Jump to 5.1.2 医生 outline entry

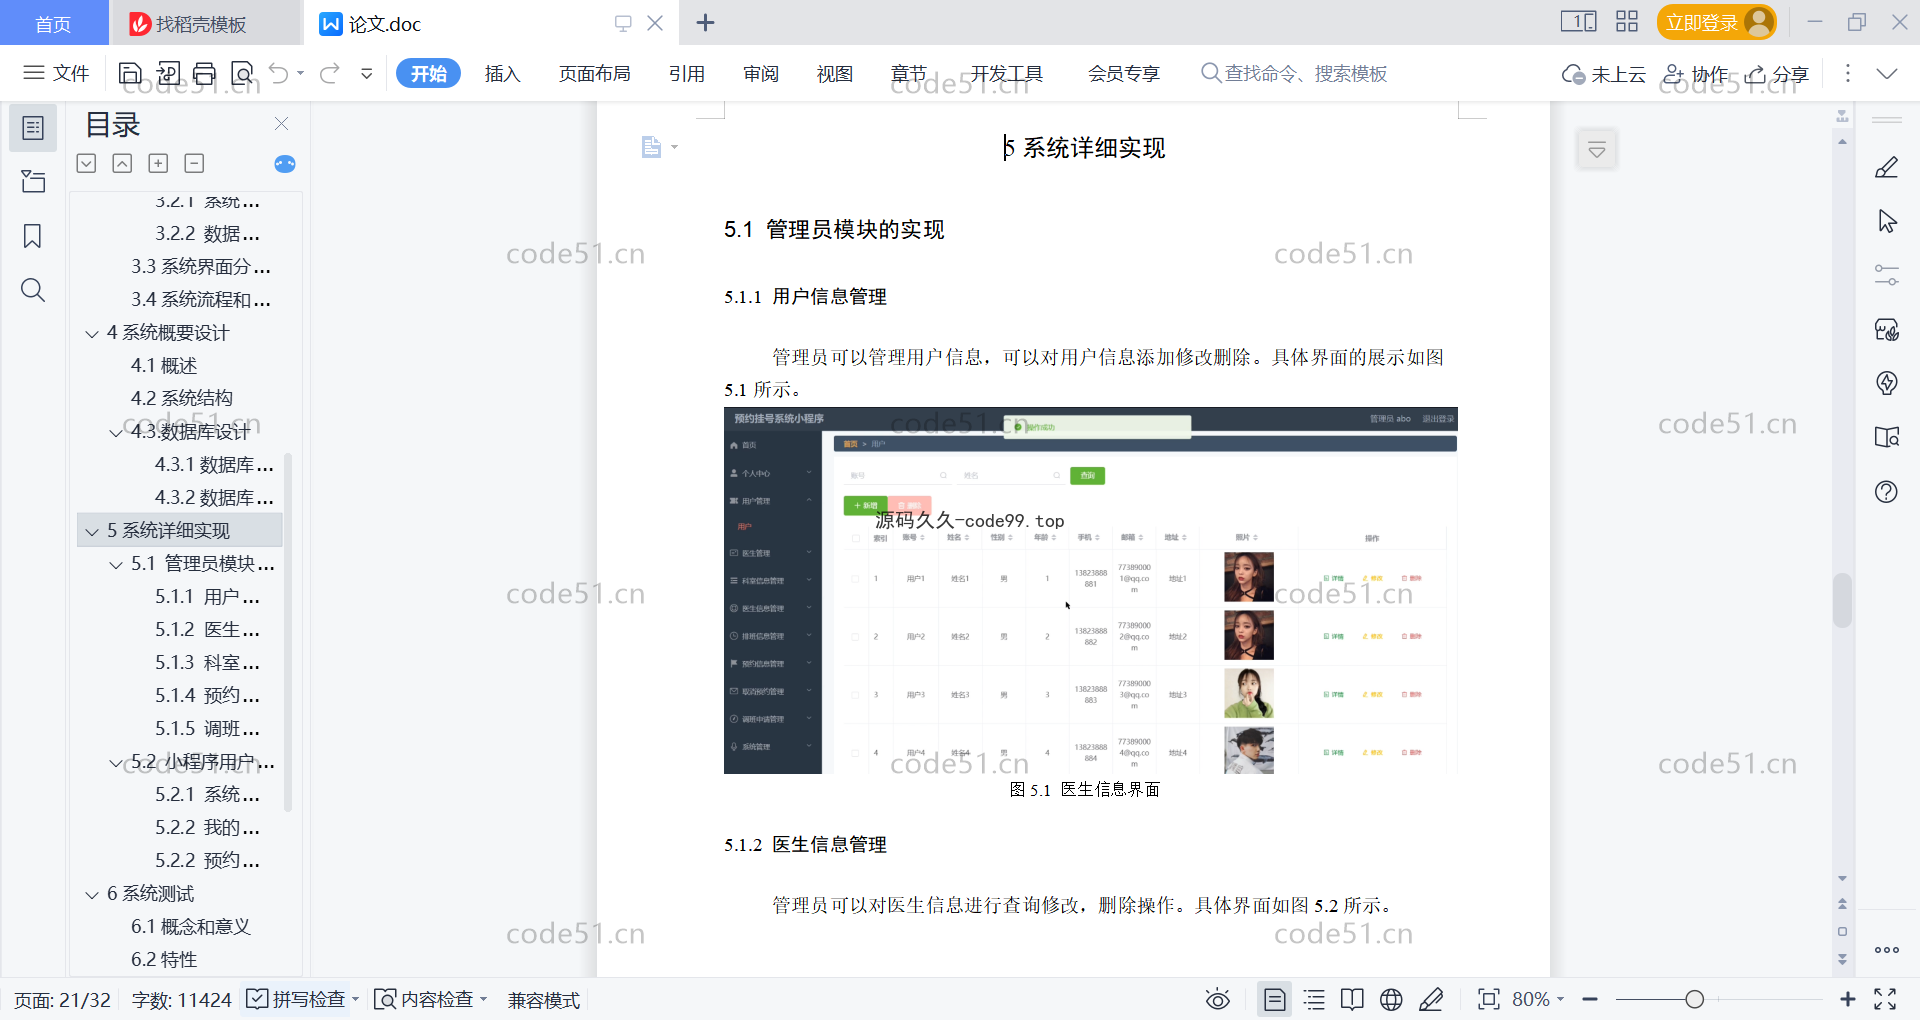click(207, 630)
